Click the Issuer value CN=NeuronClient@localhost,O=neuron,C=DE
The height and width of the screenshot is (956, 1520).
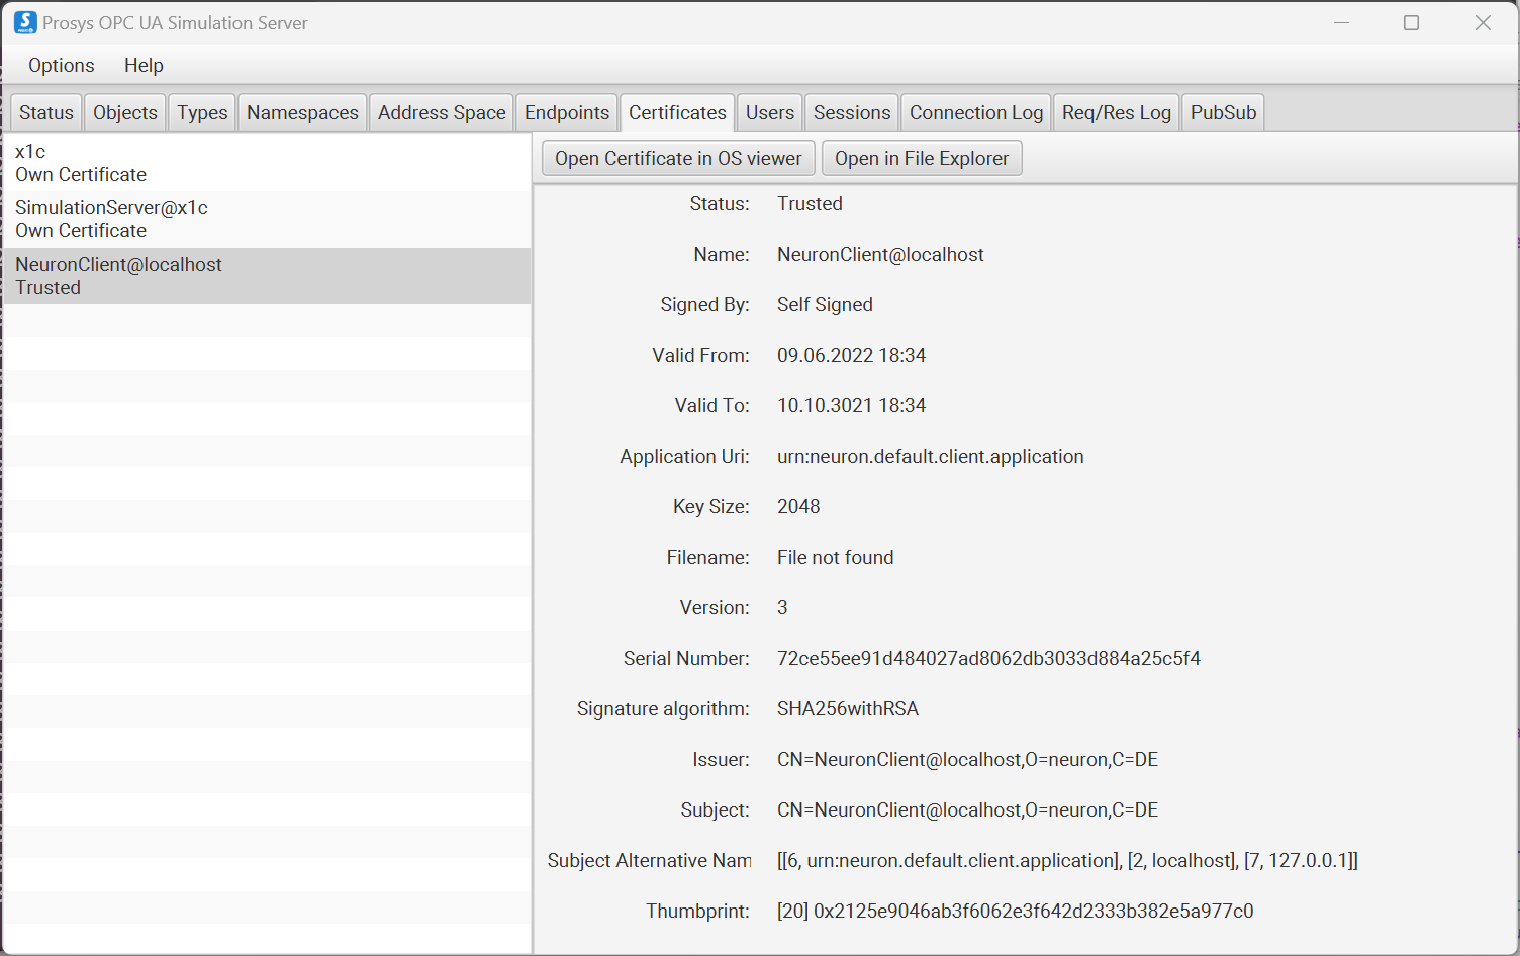[x=967, y=759]
